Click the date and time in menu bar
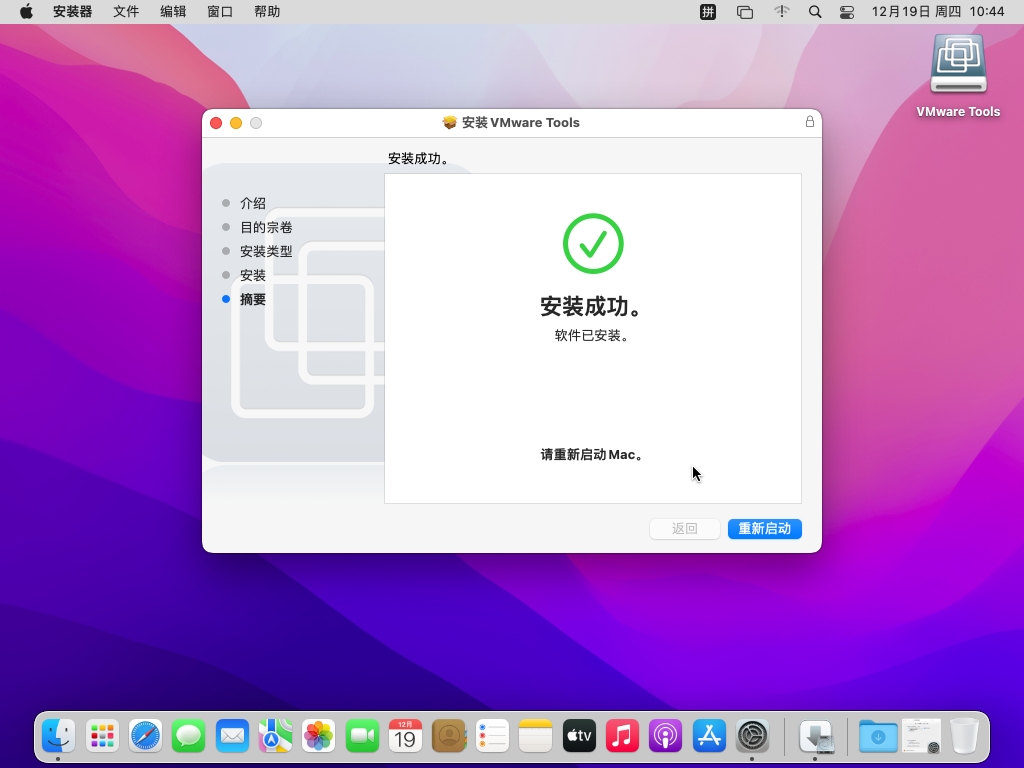Viewport: 1024px width, 768px height. (937, 12)
